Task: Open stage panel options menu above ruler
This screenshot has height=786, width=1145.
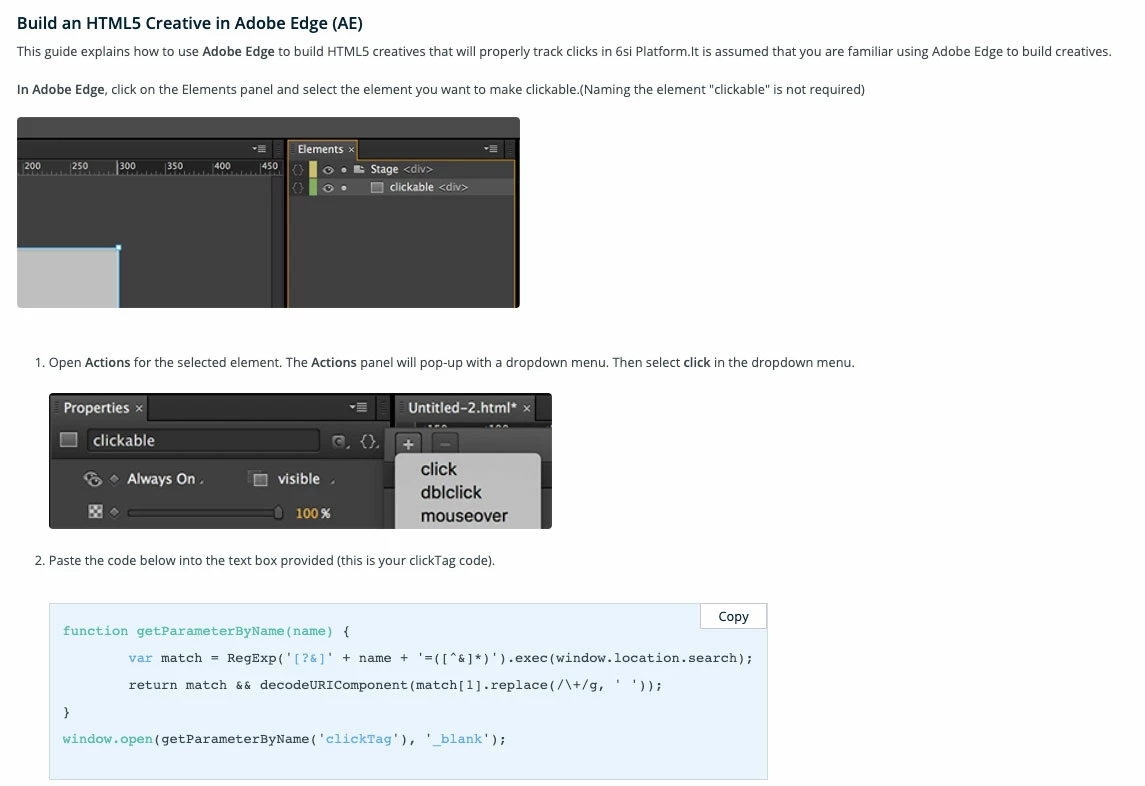Action: point(259,149)
